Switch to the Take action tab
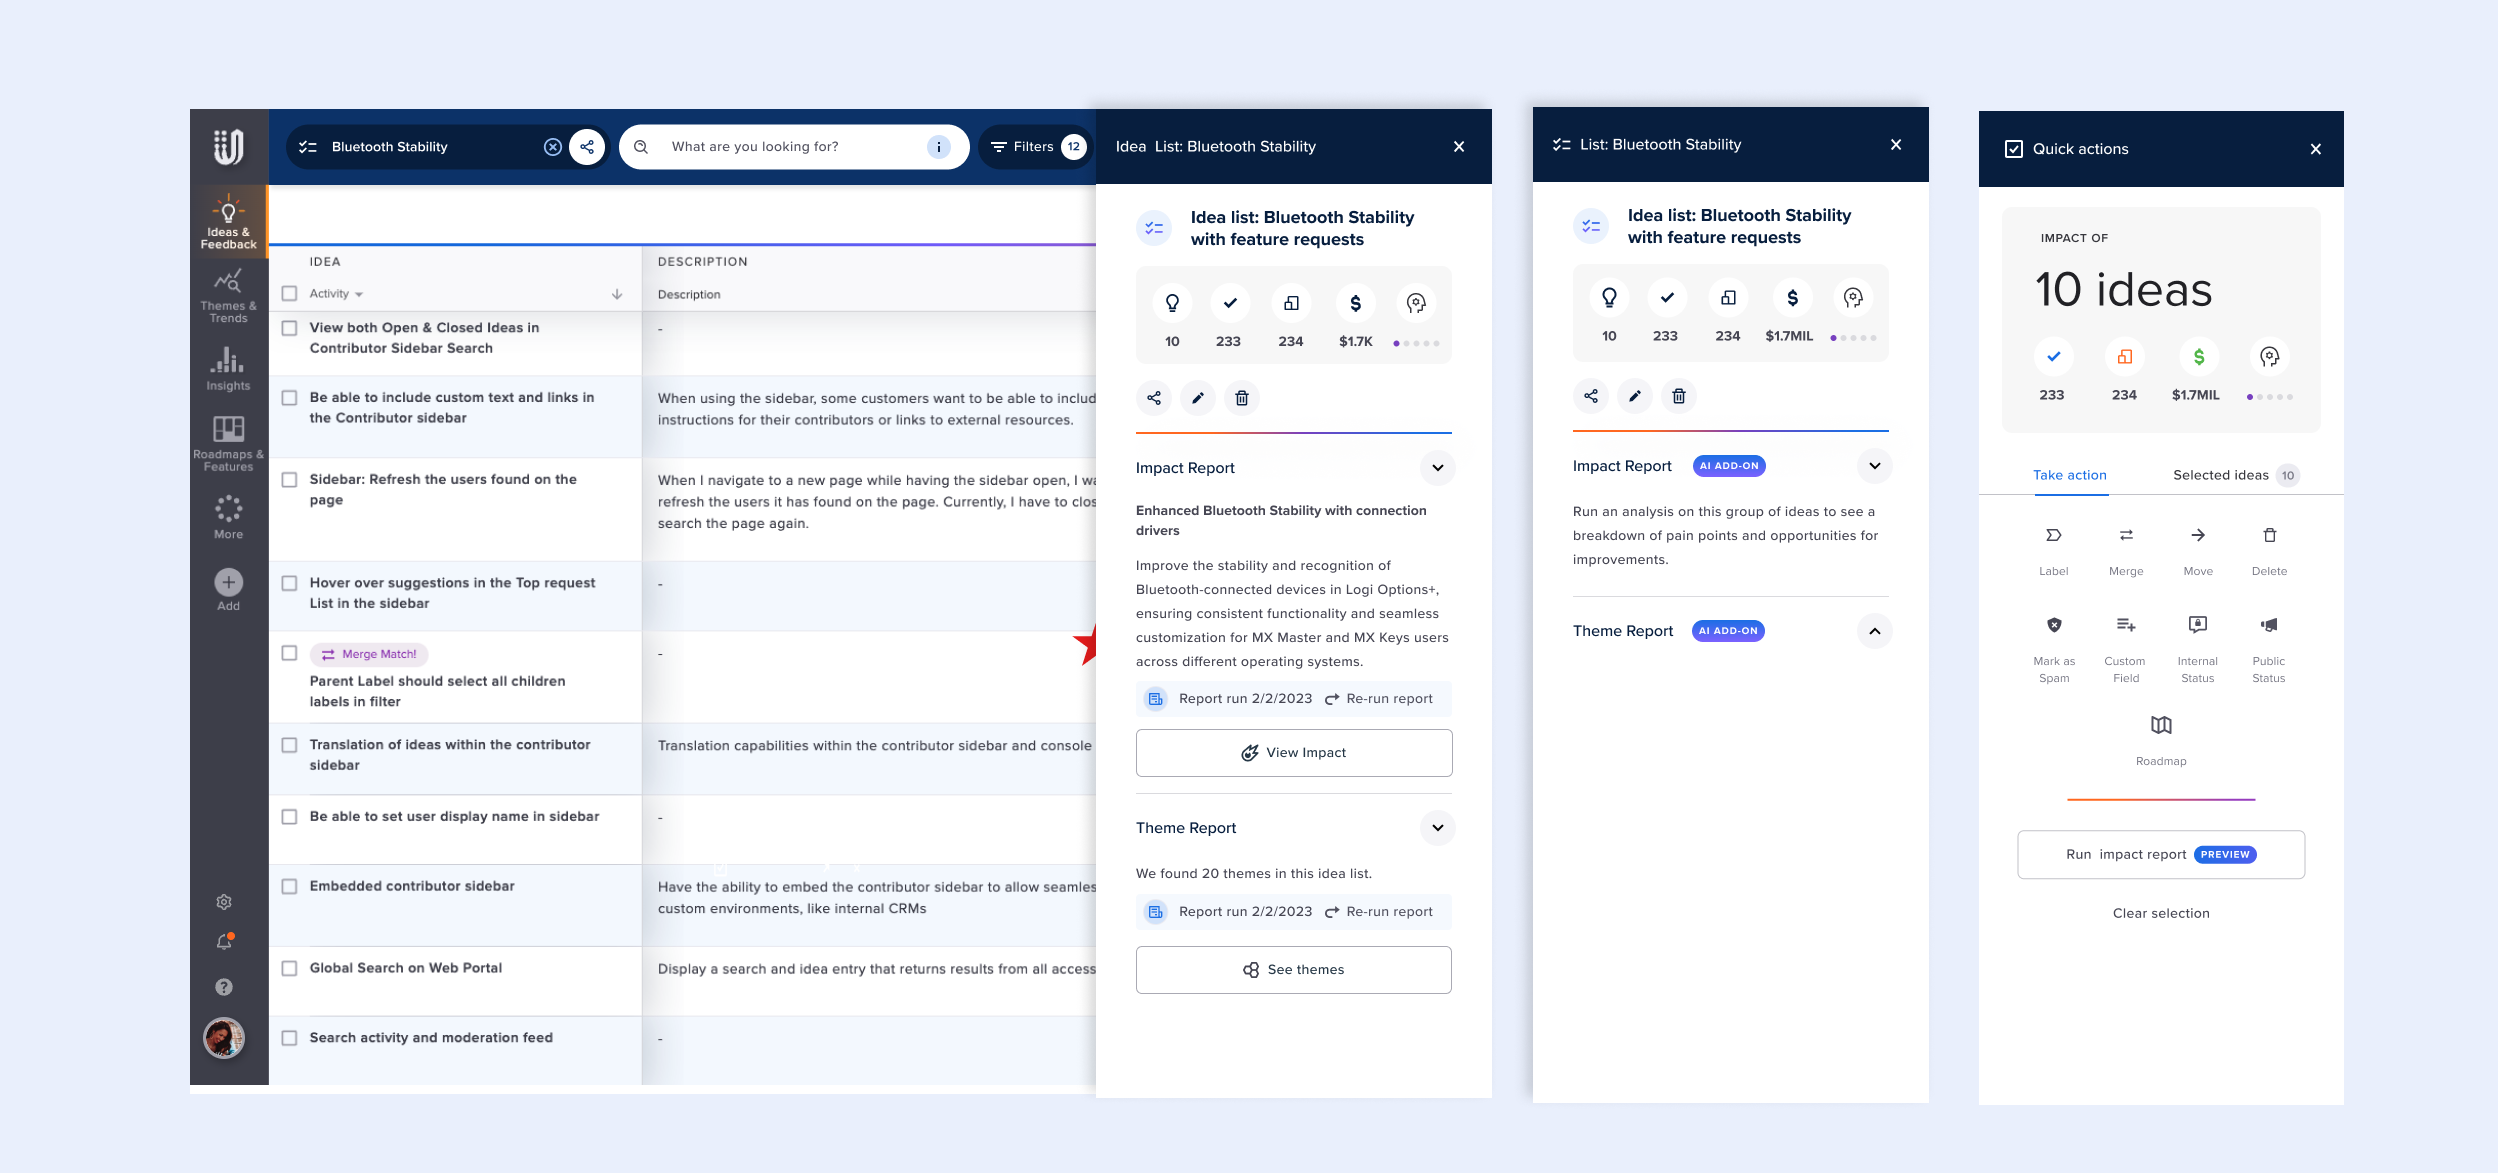This screenshot has height=1173, width=2498. pos(2069,475)
